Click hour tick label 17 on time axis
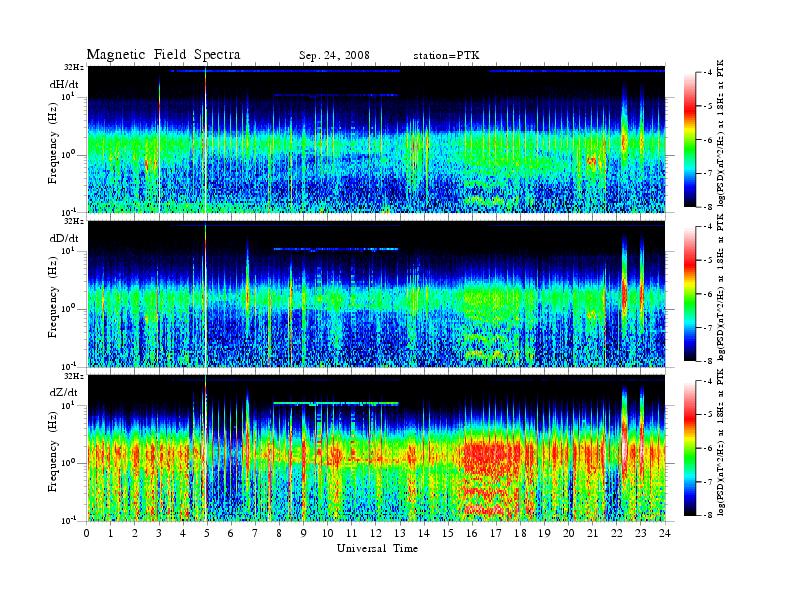The width and height of the screenshot is (792, 612). pos(496,533)
